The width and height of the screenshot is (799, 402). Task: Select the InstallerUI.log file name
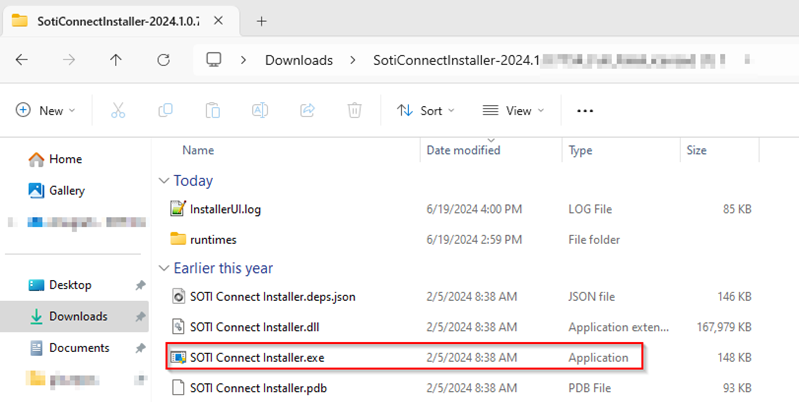tap(225, 209)
